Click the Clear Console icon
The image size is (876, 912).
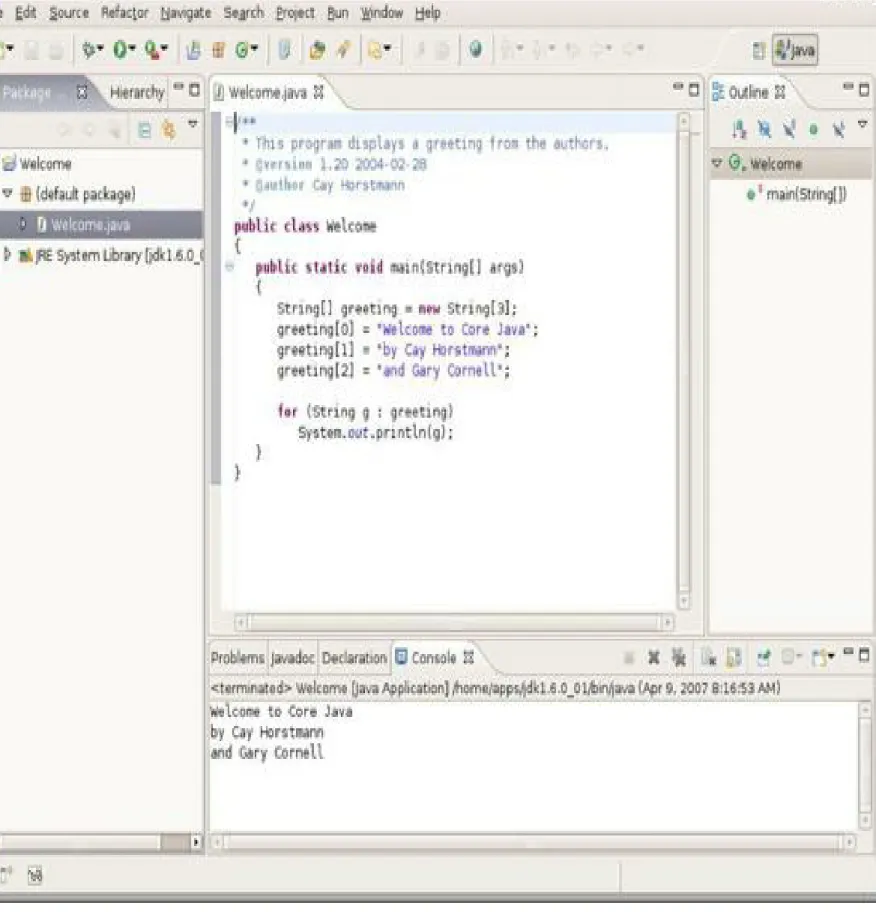[708, 658]
